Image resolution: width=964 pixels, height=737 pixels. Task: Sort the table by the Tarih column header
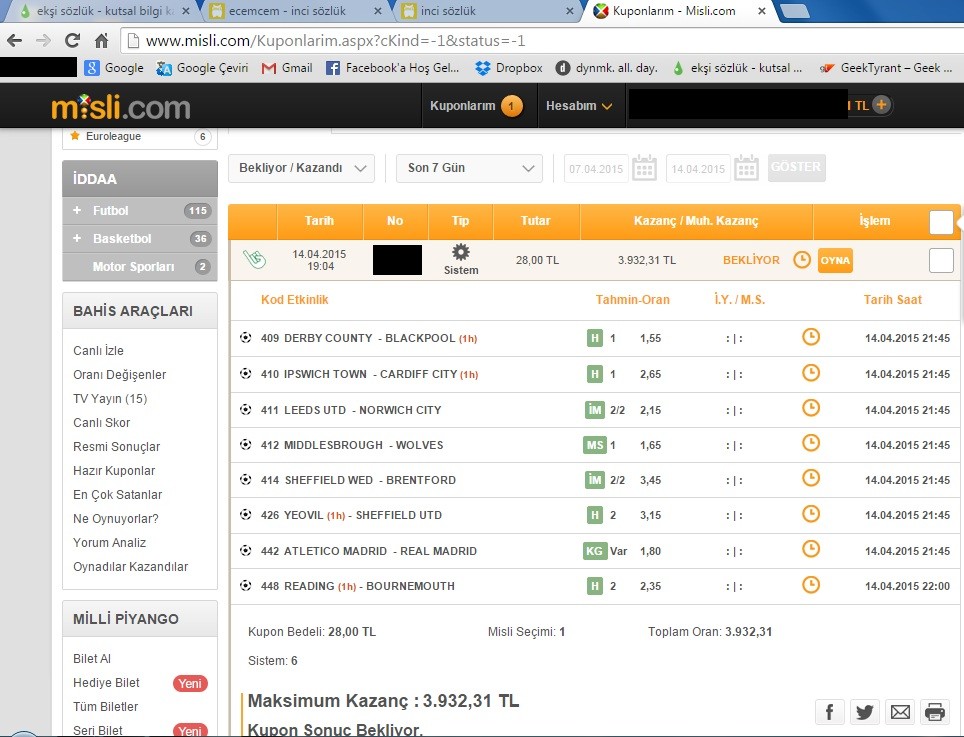tap(319, 221)
